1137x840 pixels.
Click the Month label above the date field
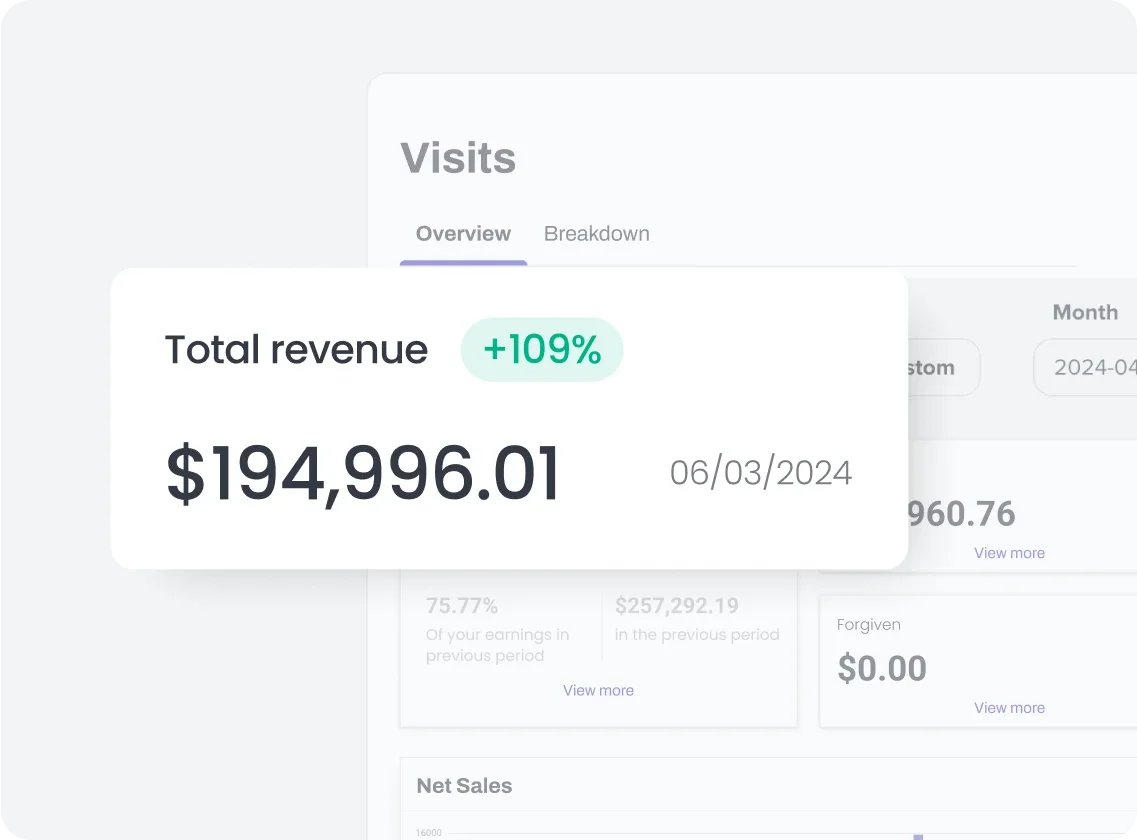[x=1085, y=312]
